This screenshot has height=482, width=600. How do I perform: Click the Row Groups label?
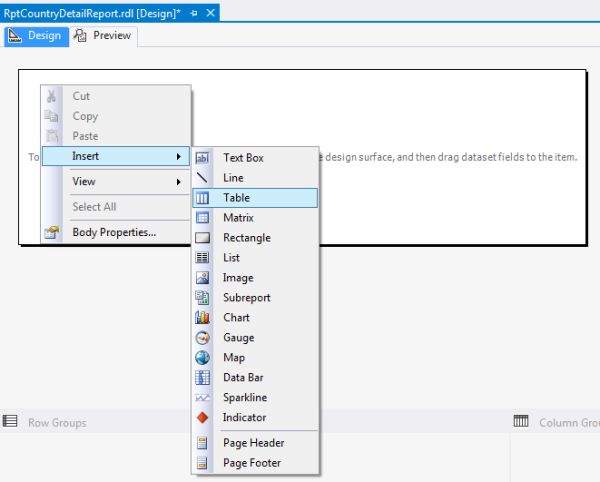[x=57, y=423]
